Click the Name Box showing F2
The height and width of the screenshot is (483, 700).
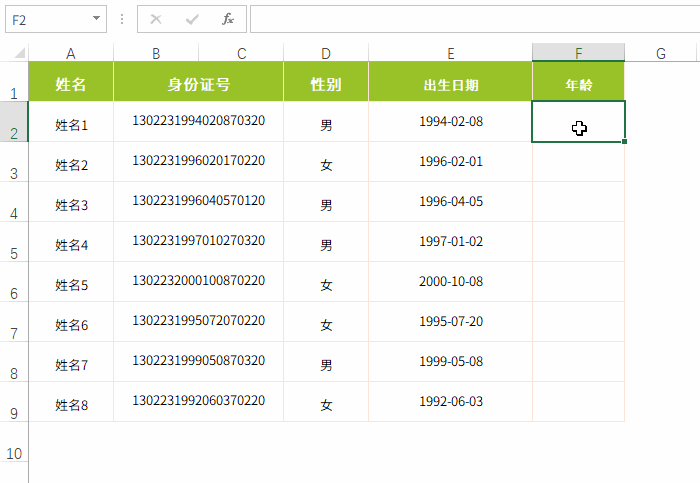[x=45, y=19]
